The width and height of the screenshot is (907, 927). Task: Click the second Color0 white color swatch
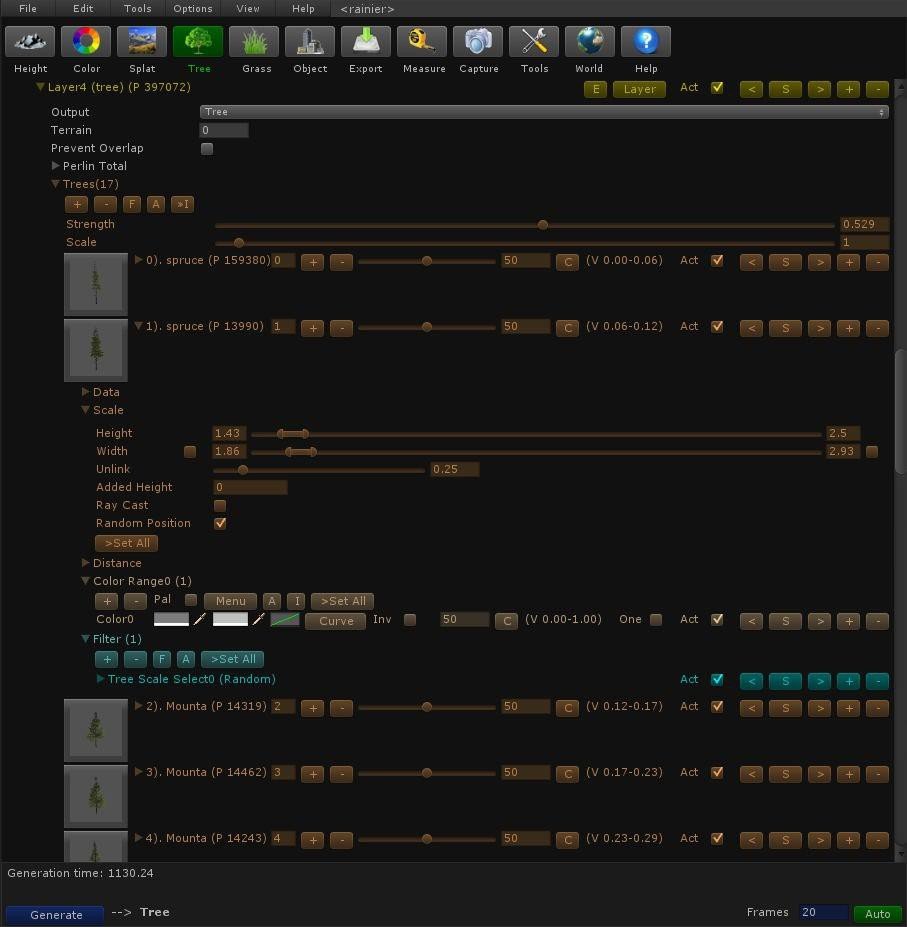click(230, 619)
